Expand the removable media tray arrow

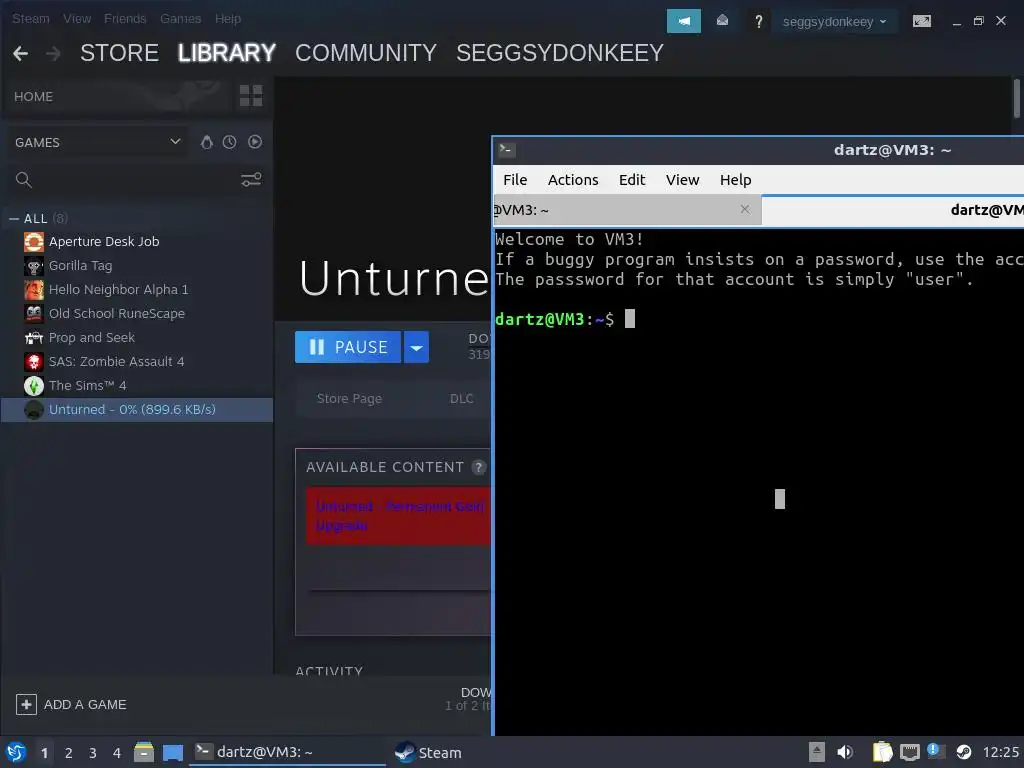tap(816, 752)
